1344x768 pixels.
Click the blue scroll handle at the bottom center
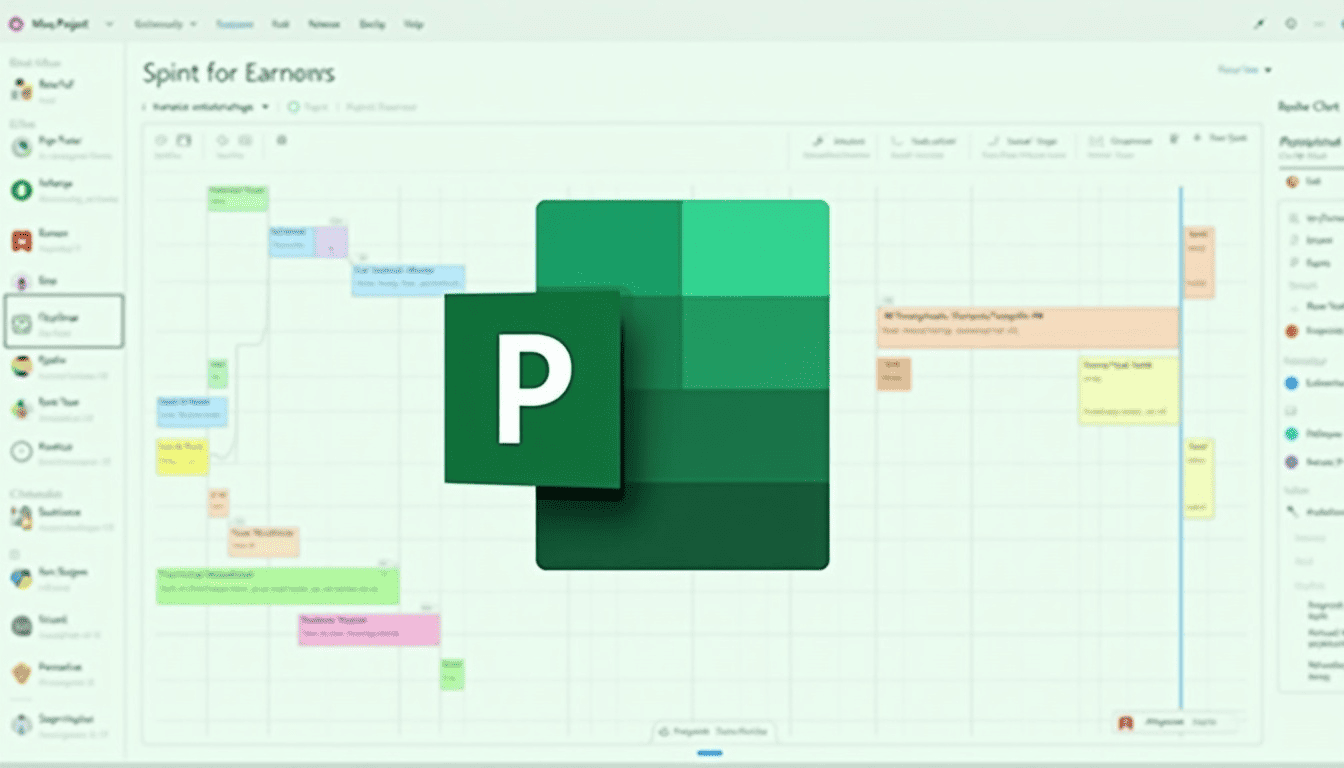pos(710,753)
